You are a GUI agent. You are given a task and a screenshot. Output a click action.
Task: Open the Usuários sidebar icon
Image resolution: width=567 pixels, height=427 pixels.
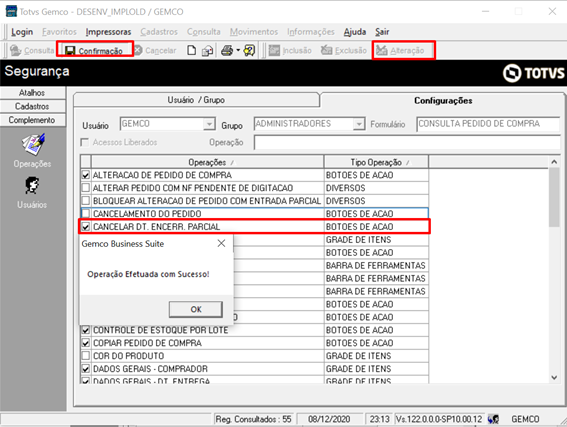click(32, 186)
